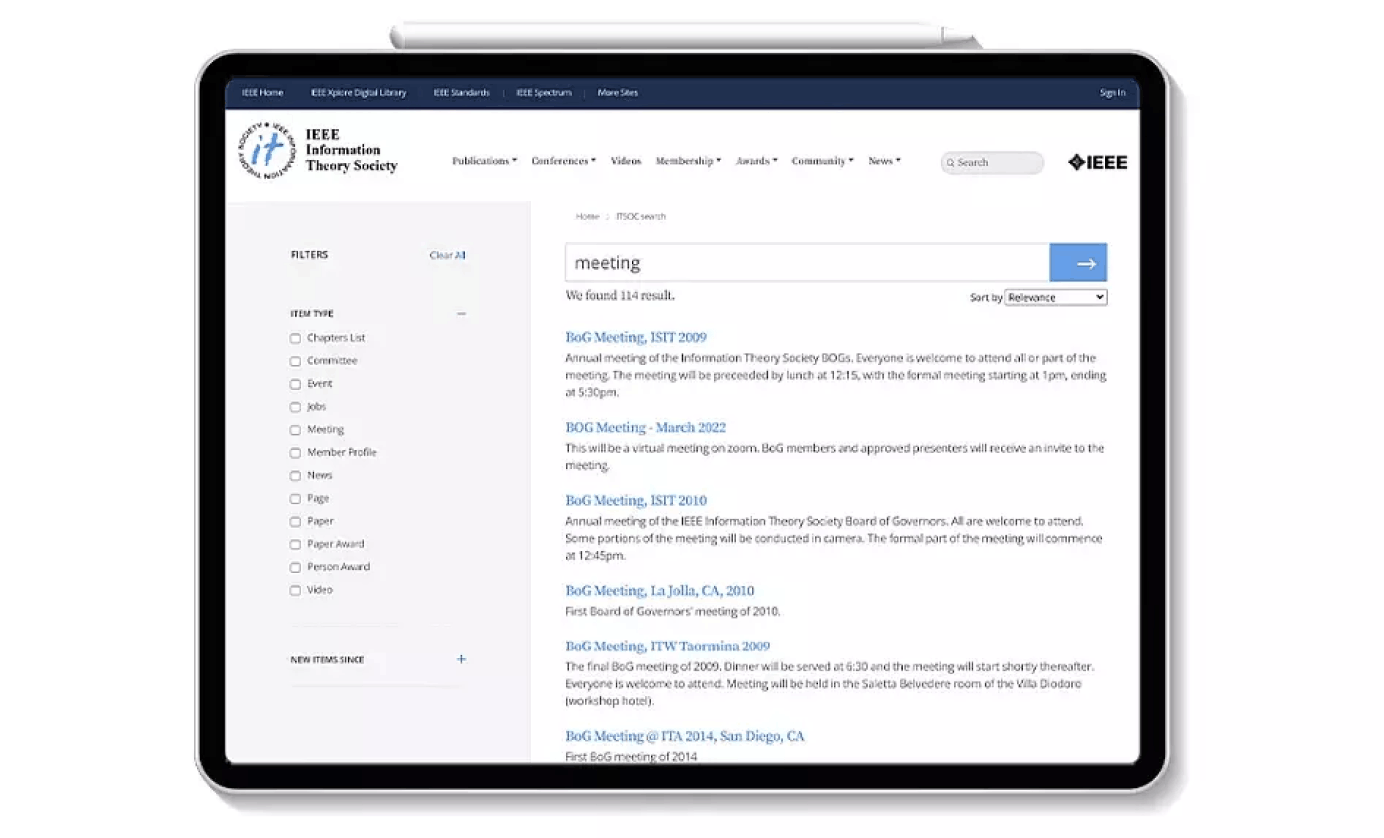Open the BOG Meeting - March 2022 result

[646, 428]
